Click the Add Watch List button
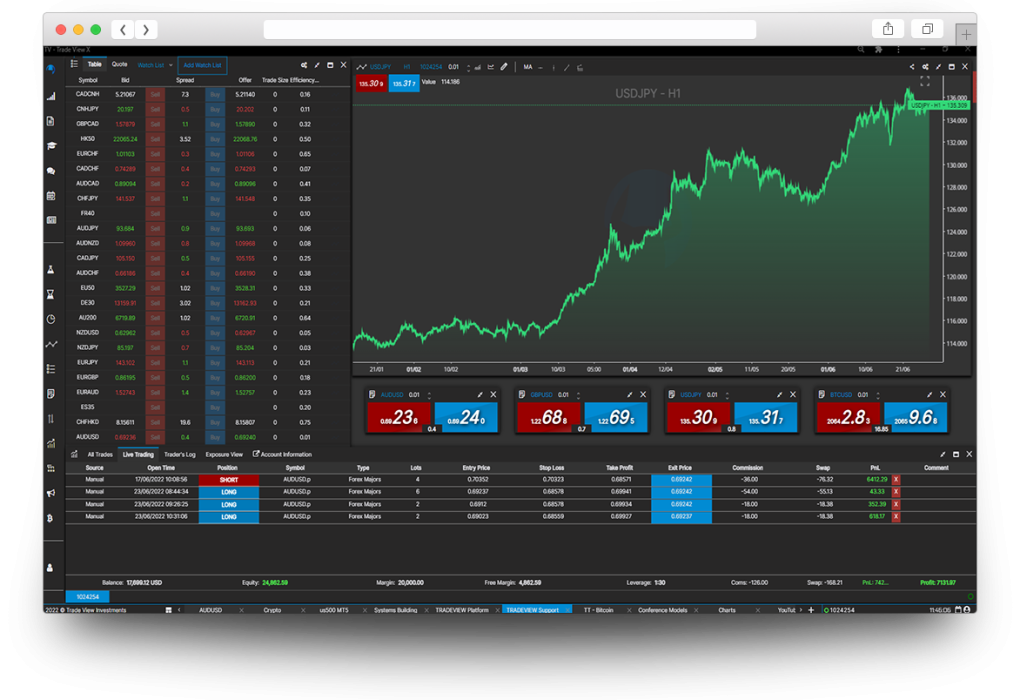The width and height of the screenshot is (1020, 700). point(202,64)
